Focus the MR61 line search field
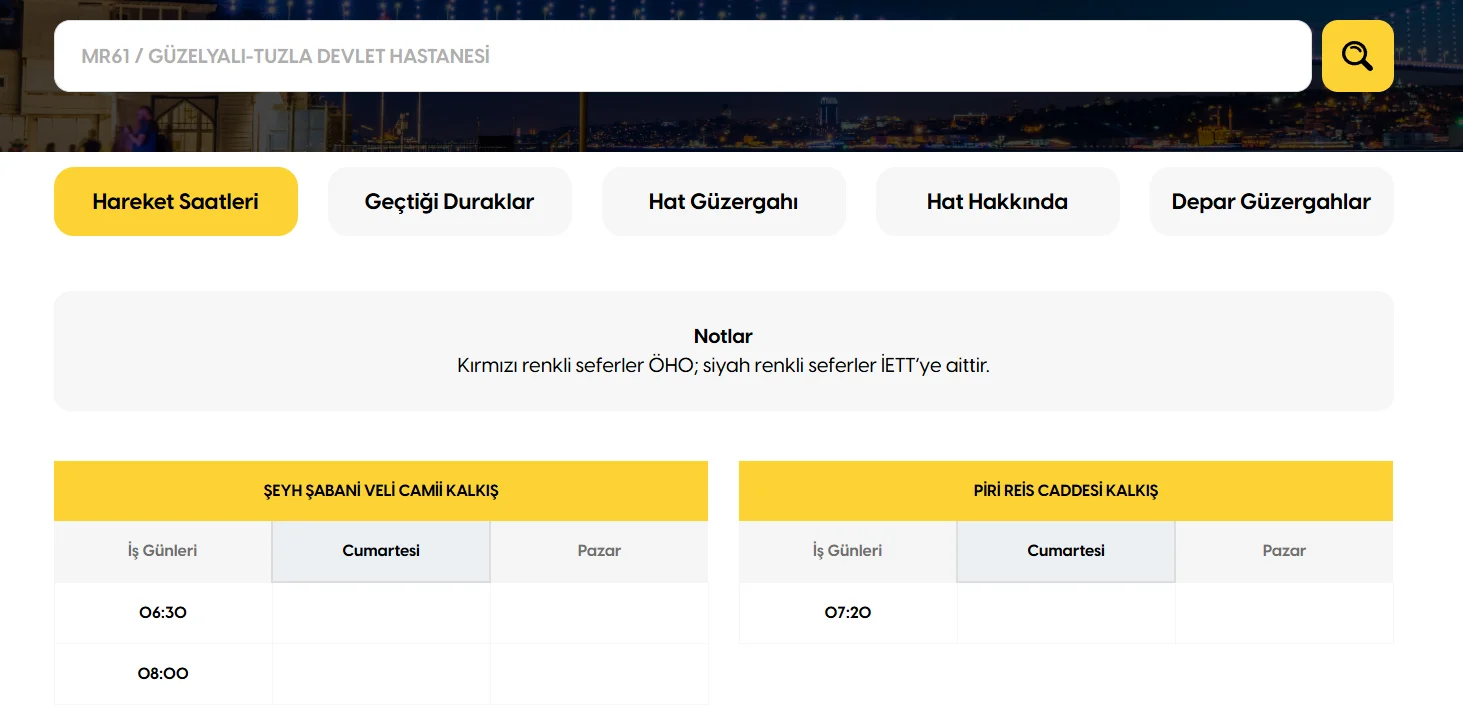The height and width of the screenshot is (719, 1463). (x=682, y=56)
